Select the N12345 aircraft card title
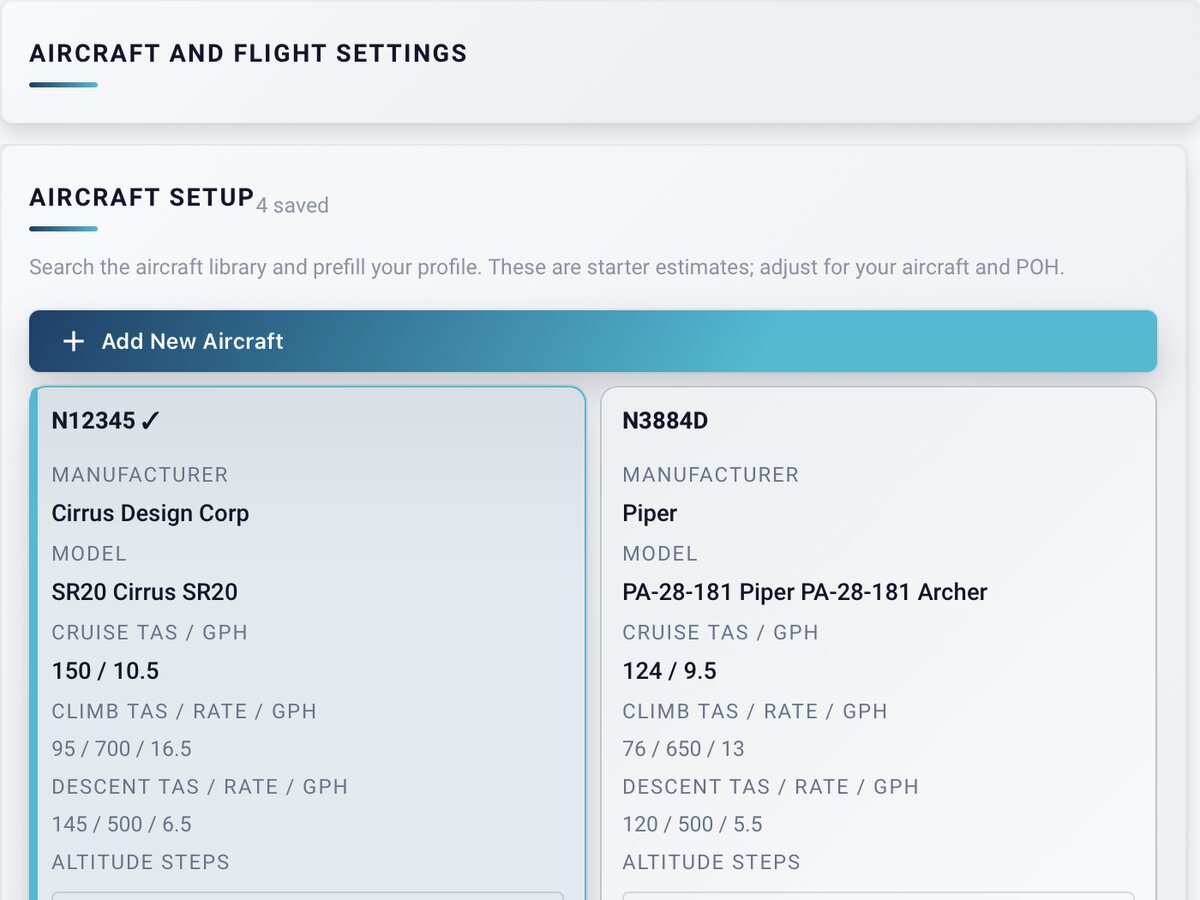Viewport: 1200px width, 900px height. pos(93,421)
